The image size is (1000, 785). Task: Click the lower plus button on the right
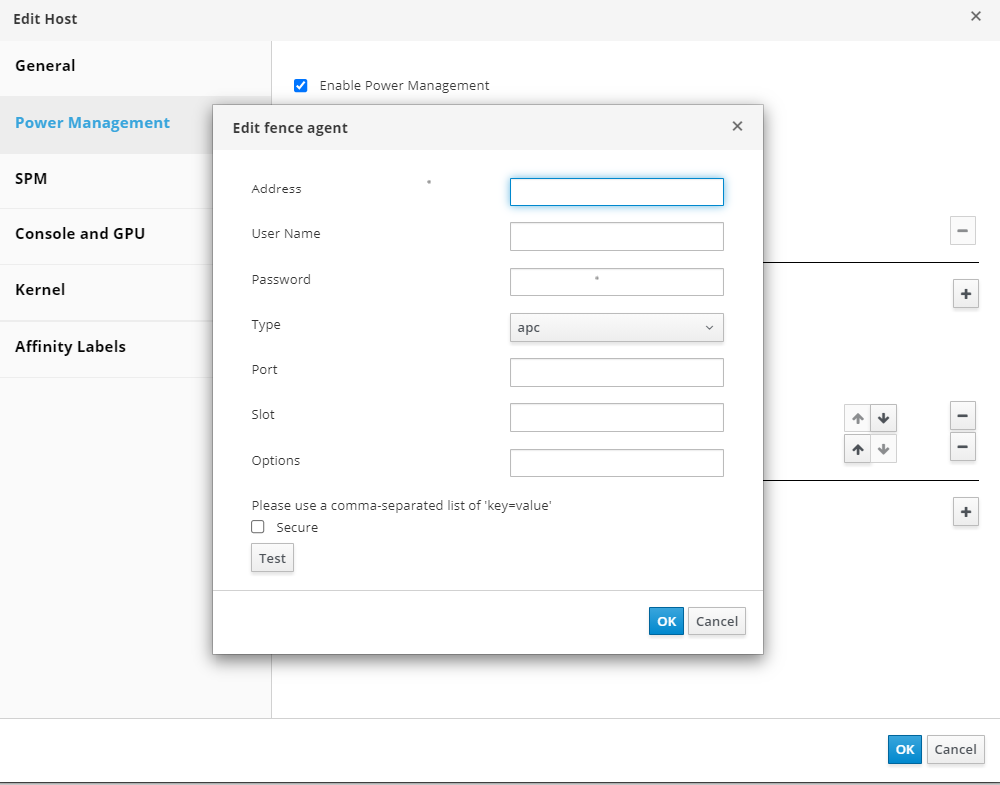(965, 512)
